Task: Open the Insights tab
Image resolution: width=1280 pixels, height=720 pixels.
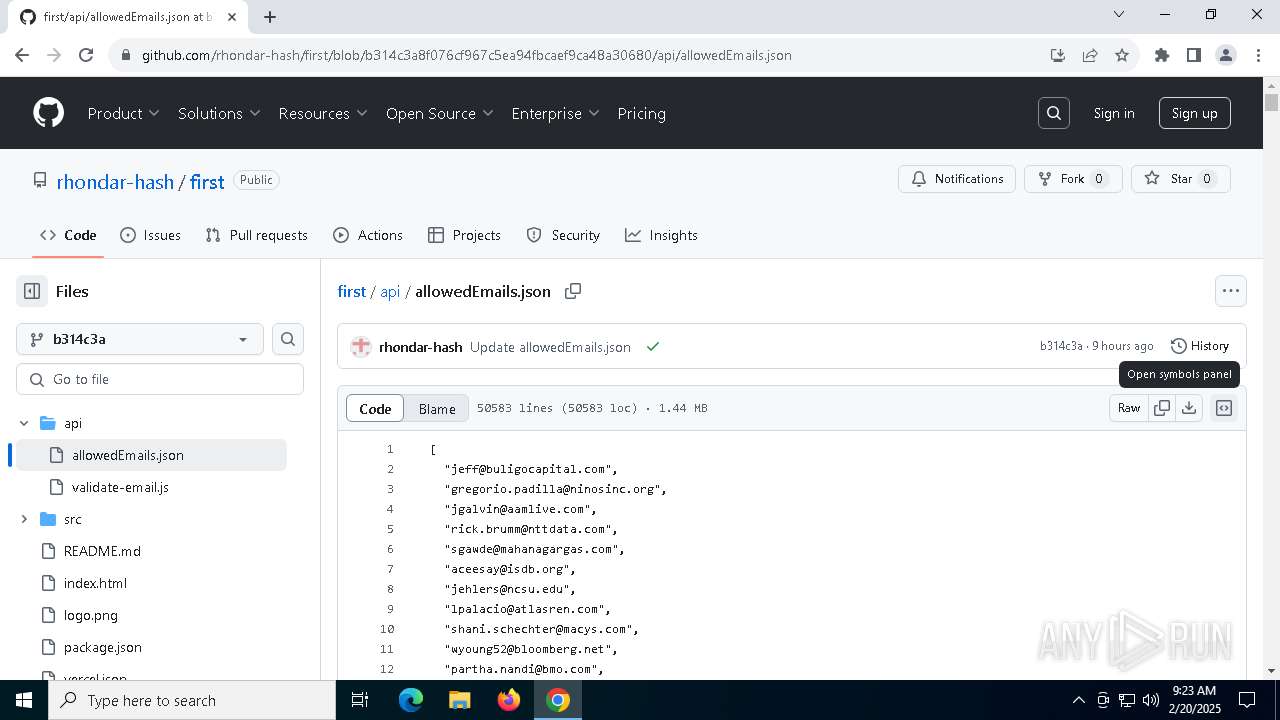Action: (x=661, y=235)
